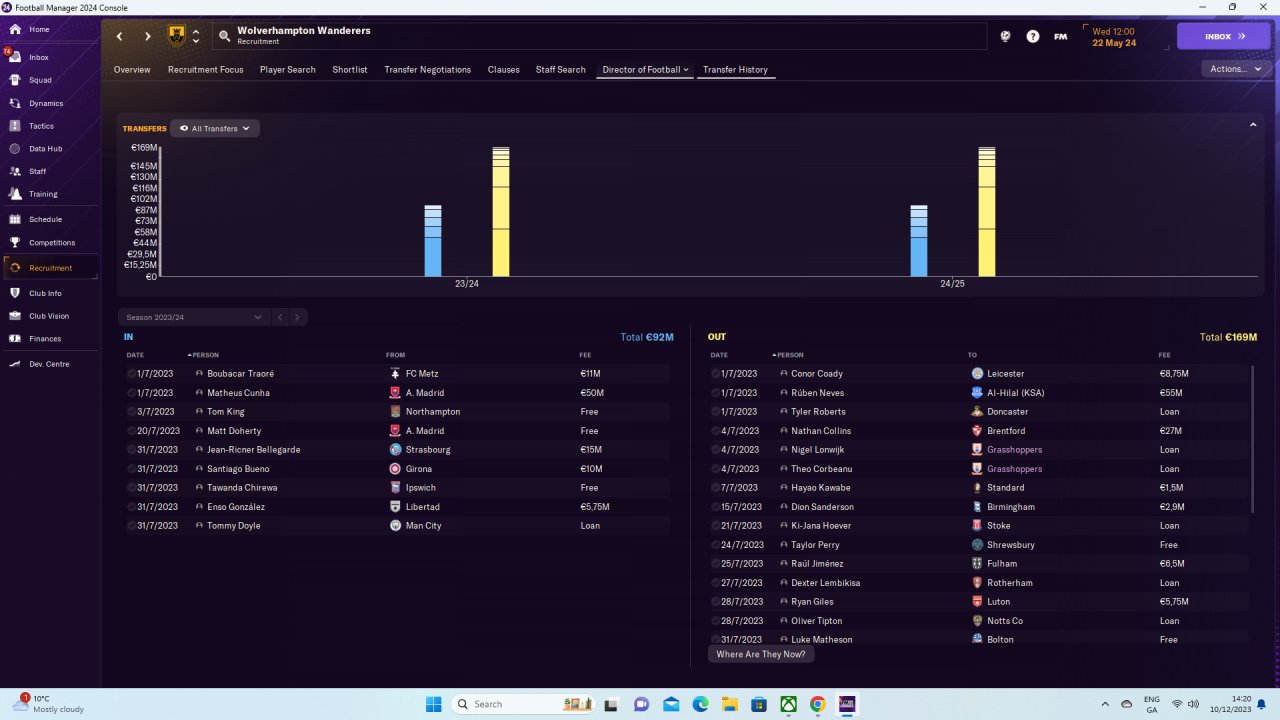Open Google Chrome from the taskbar
Screen dimensions: 1280x720
click(817, 704)
